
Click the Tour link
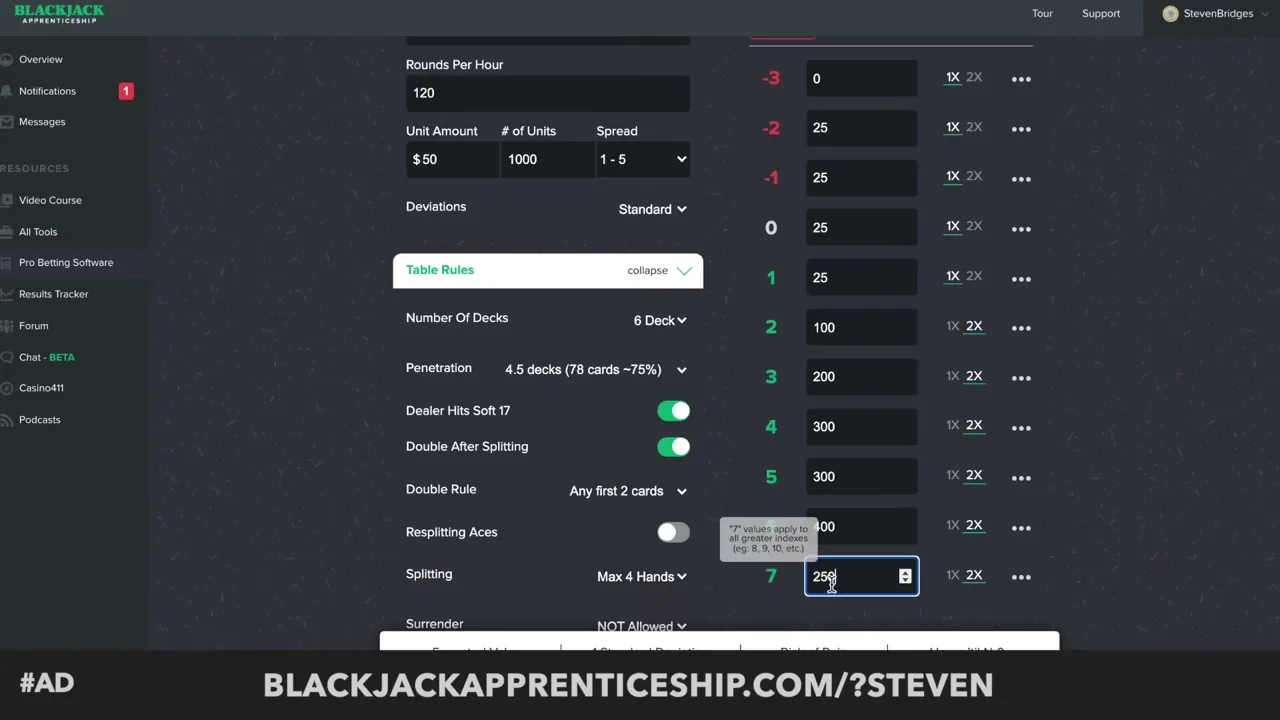(x=1042, y=14)
